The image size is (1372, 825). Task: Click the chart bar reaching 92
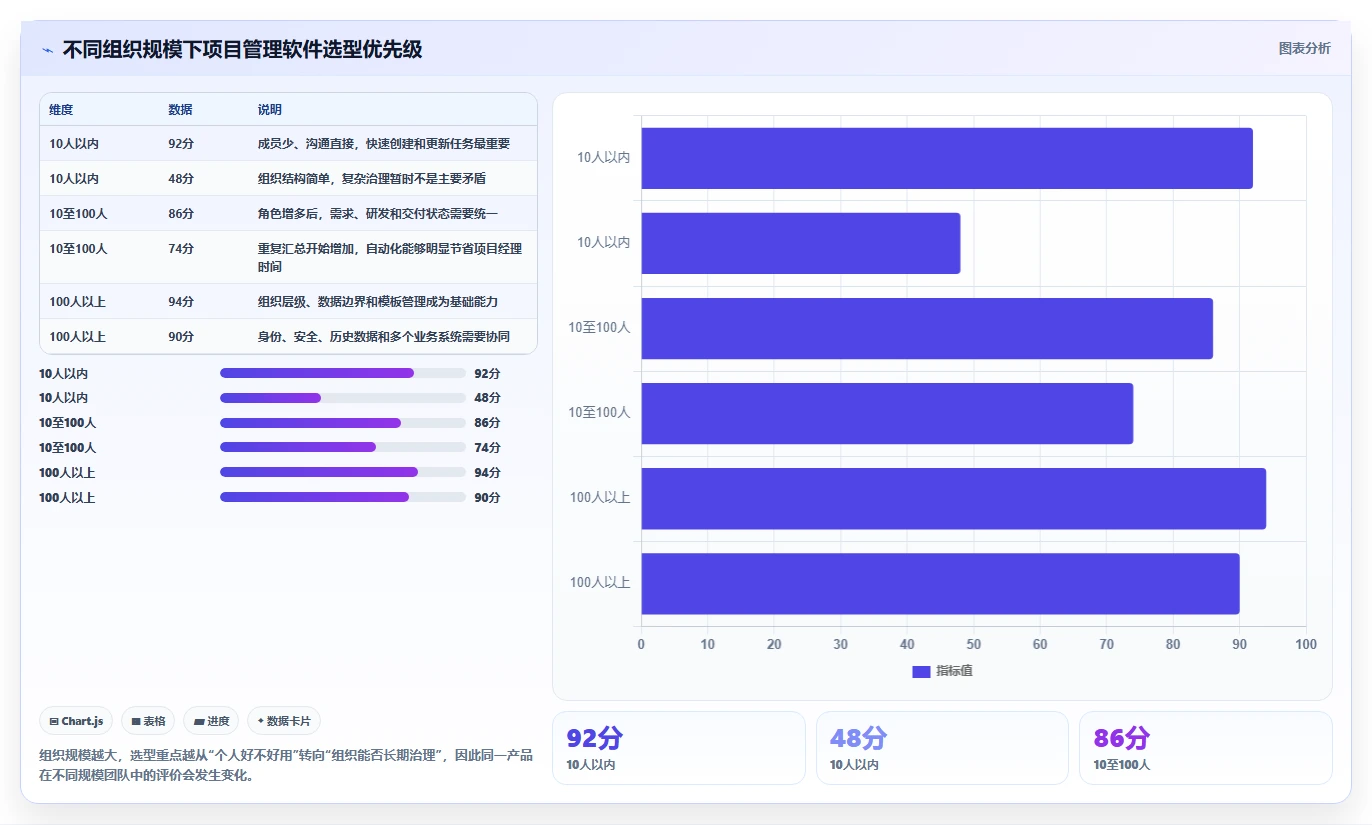(x=947, y=158)
